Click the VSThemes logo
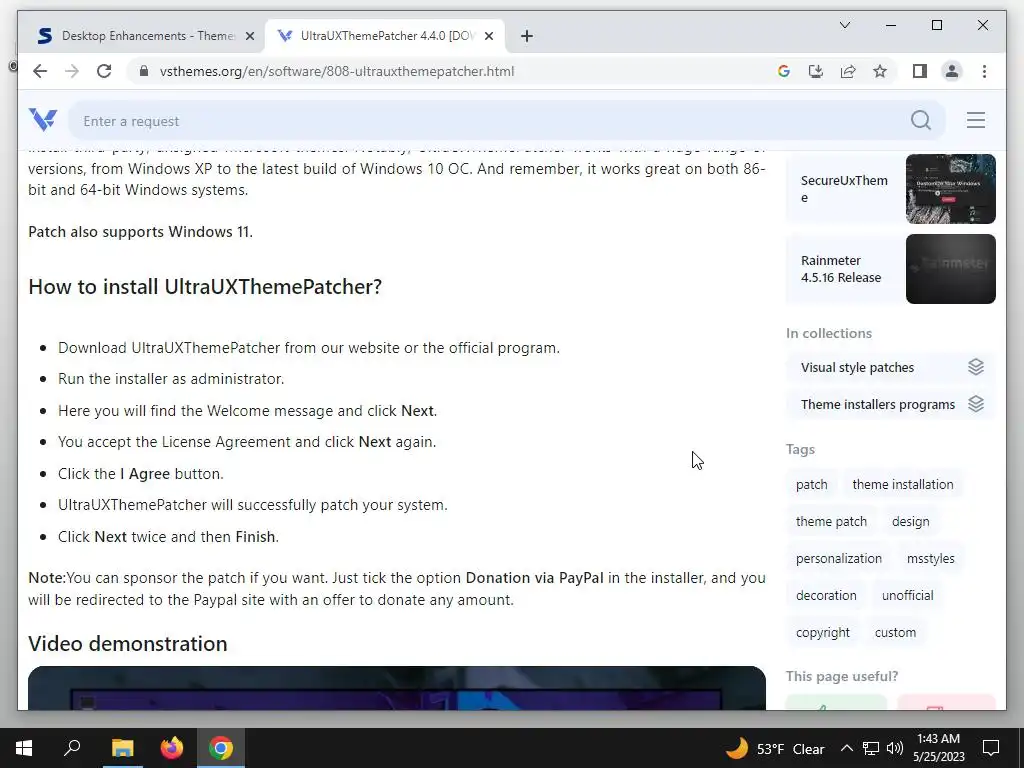 [x=43, y=120]
